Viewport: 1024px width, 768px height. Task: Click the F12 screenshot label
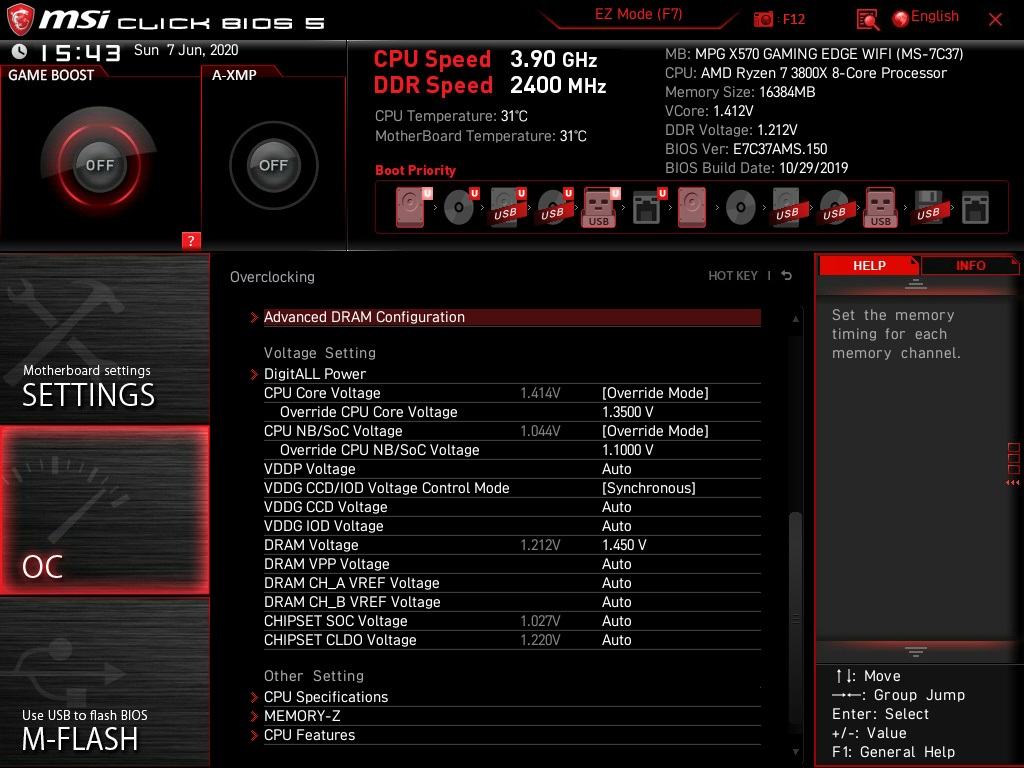click(x=793, y=19)
